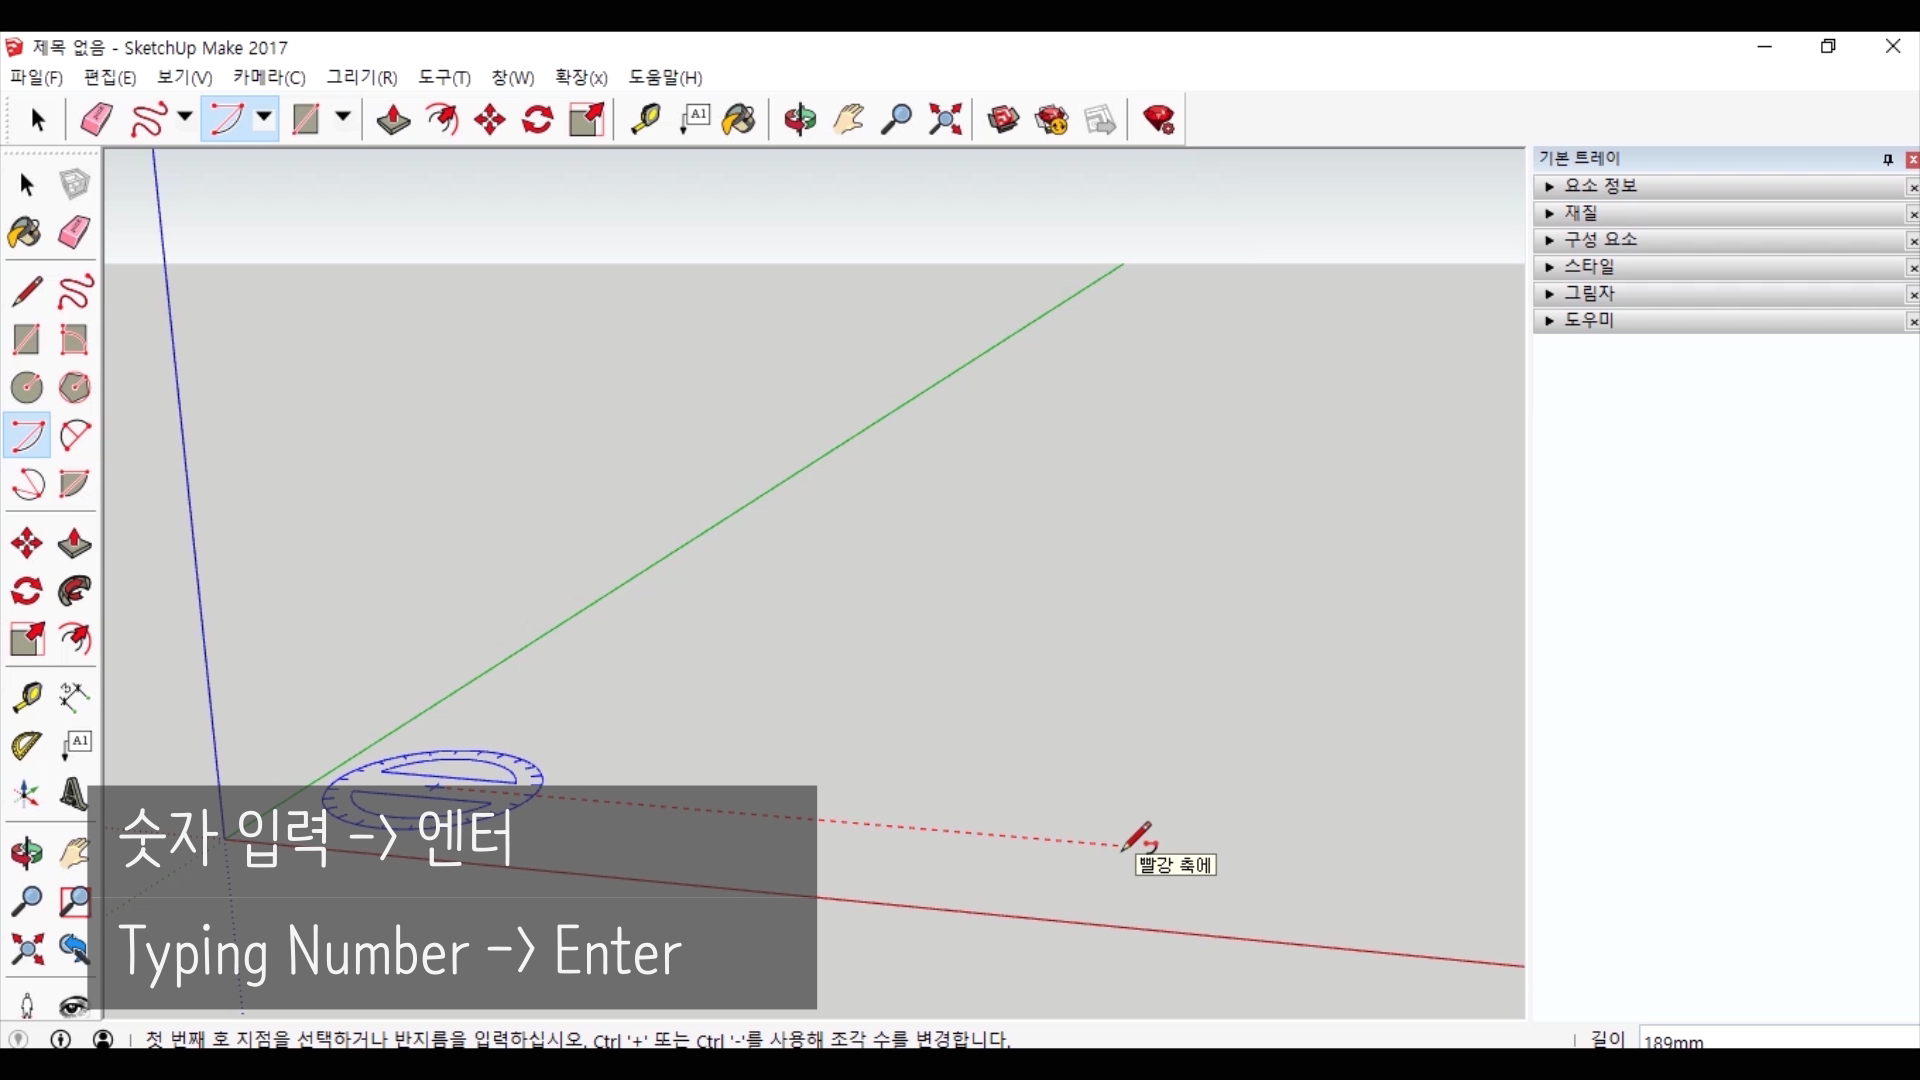Select the Tape Measure tool in top toolbar
Screen dimensions: 1920x1080
tap(645, 120)
